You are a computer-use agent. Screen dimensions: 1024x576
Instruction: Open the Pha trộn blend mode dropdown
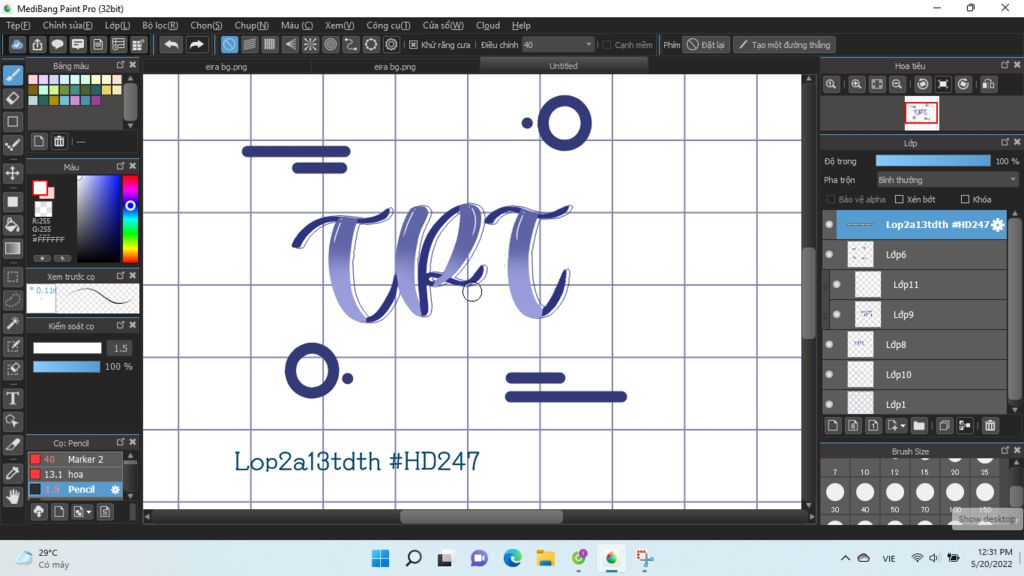coord(947,180)
